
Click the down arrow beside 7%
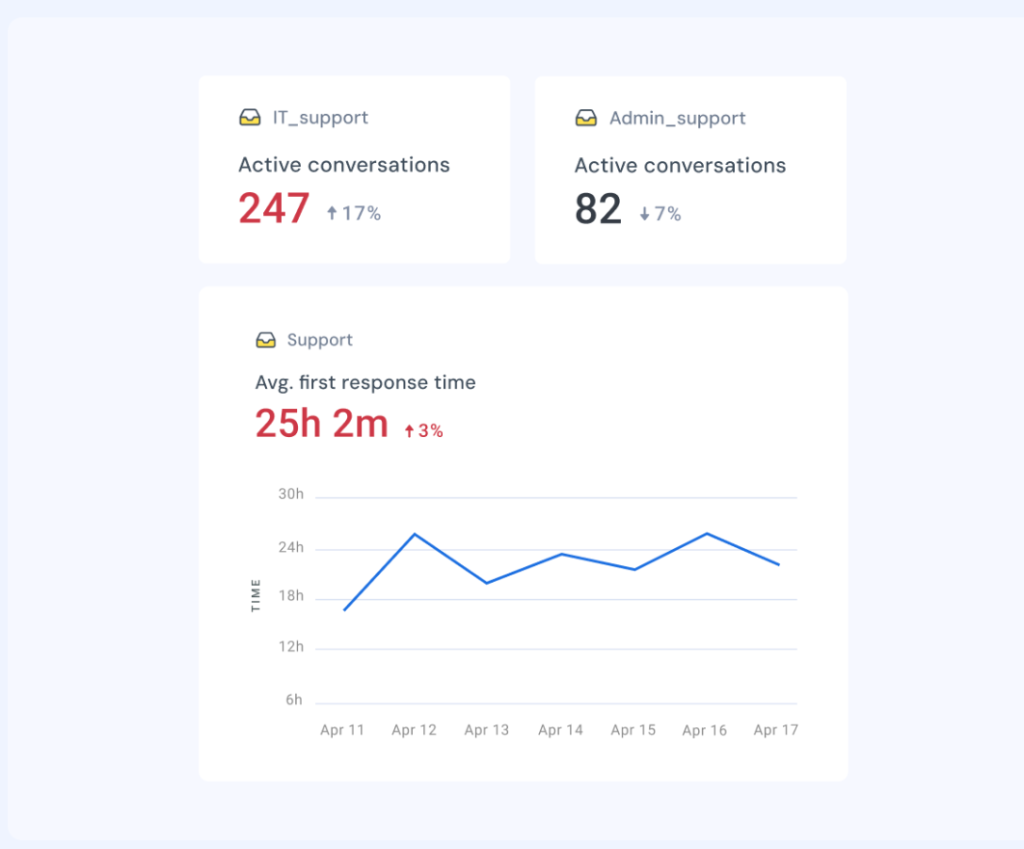645,213
